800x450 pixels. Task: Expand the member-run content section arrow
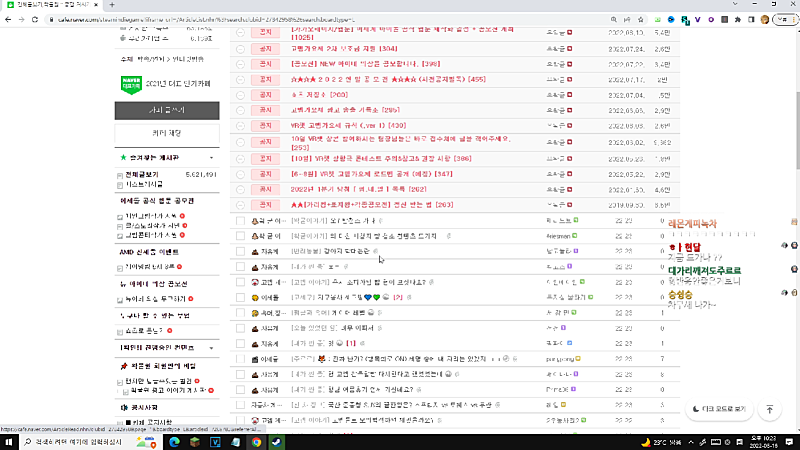[211, 348]
